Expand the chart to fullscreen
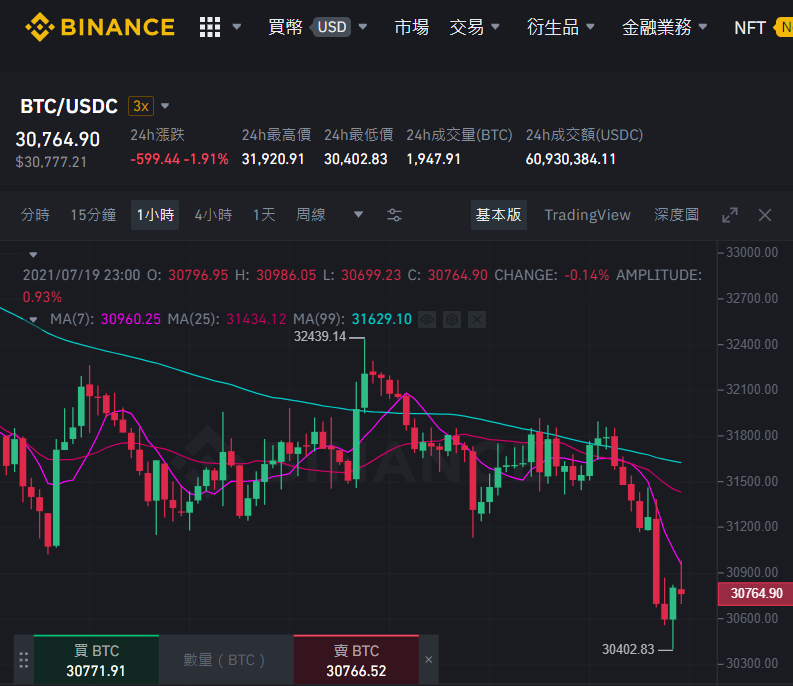Viewport: 793px width, 686px height. pyautogui.click(x=730, y=215)
